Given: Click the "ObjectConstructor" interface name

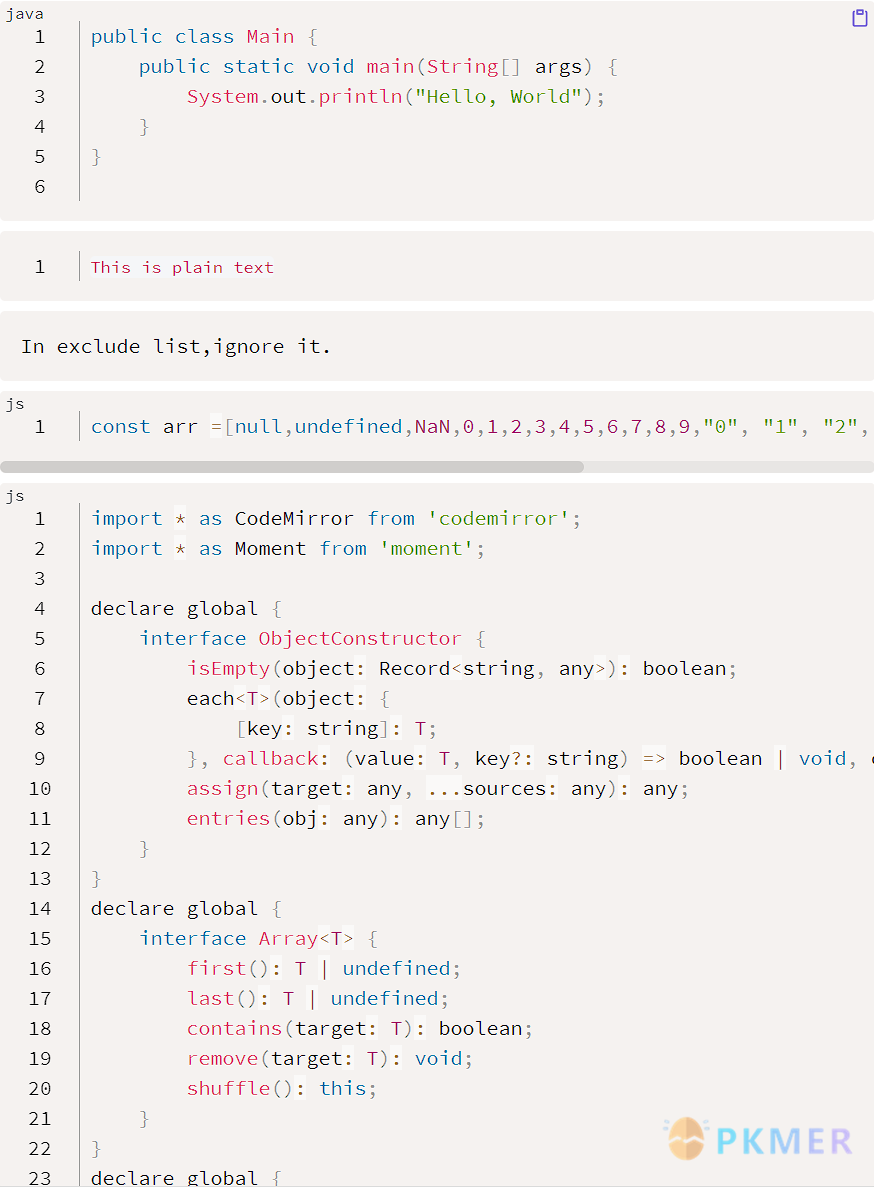Looking at the screenshot, I should pyautogui.click(x=360, y=638).
